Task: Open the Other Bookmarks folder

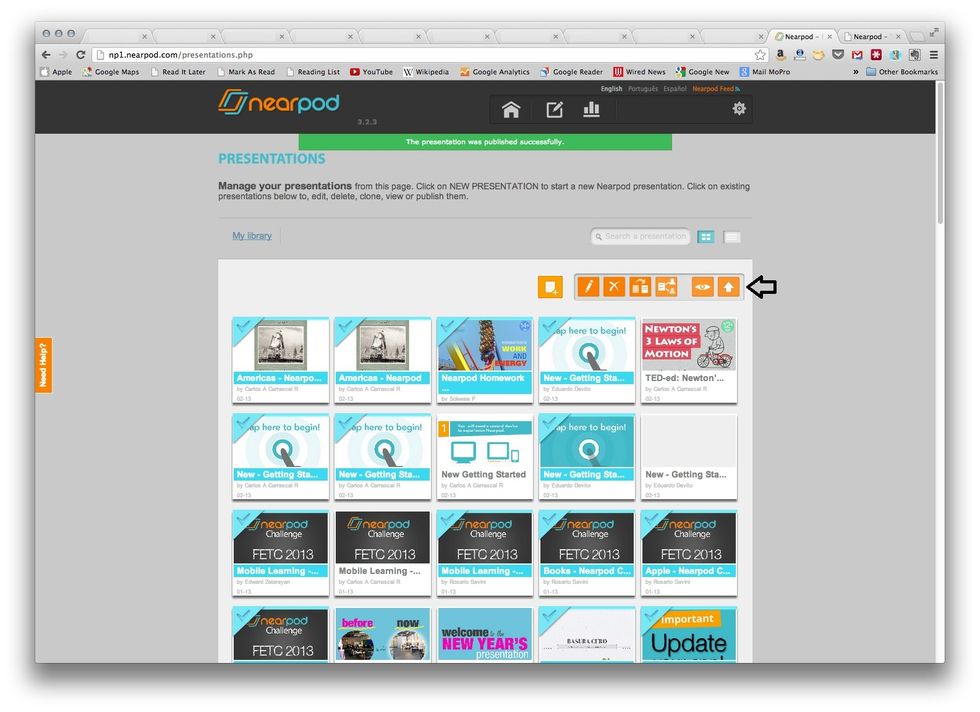Action: tap(902, 72)
